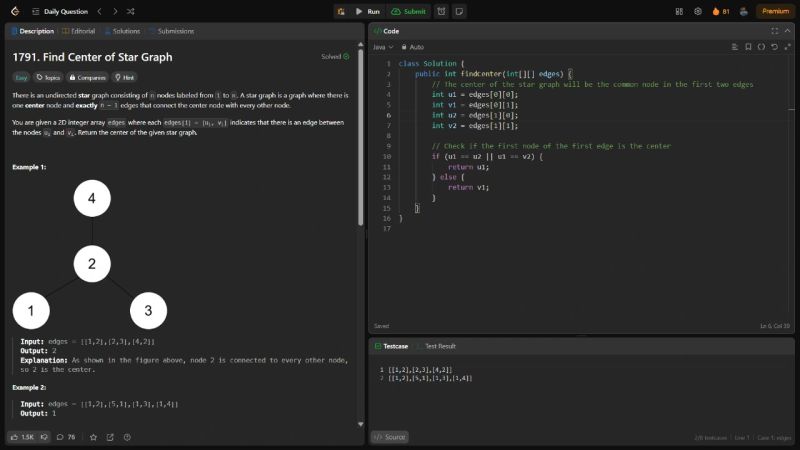Screen dimensions: 800x450
Task: Collapse the Code panel using the chevron
Action: tap(787, 31)
